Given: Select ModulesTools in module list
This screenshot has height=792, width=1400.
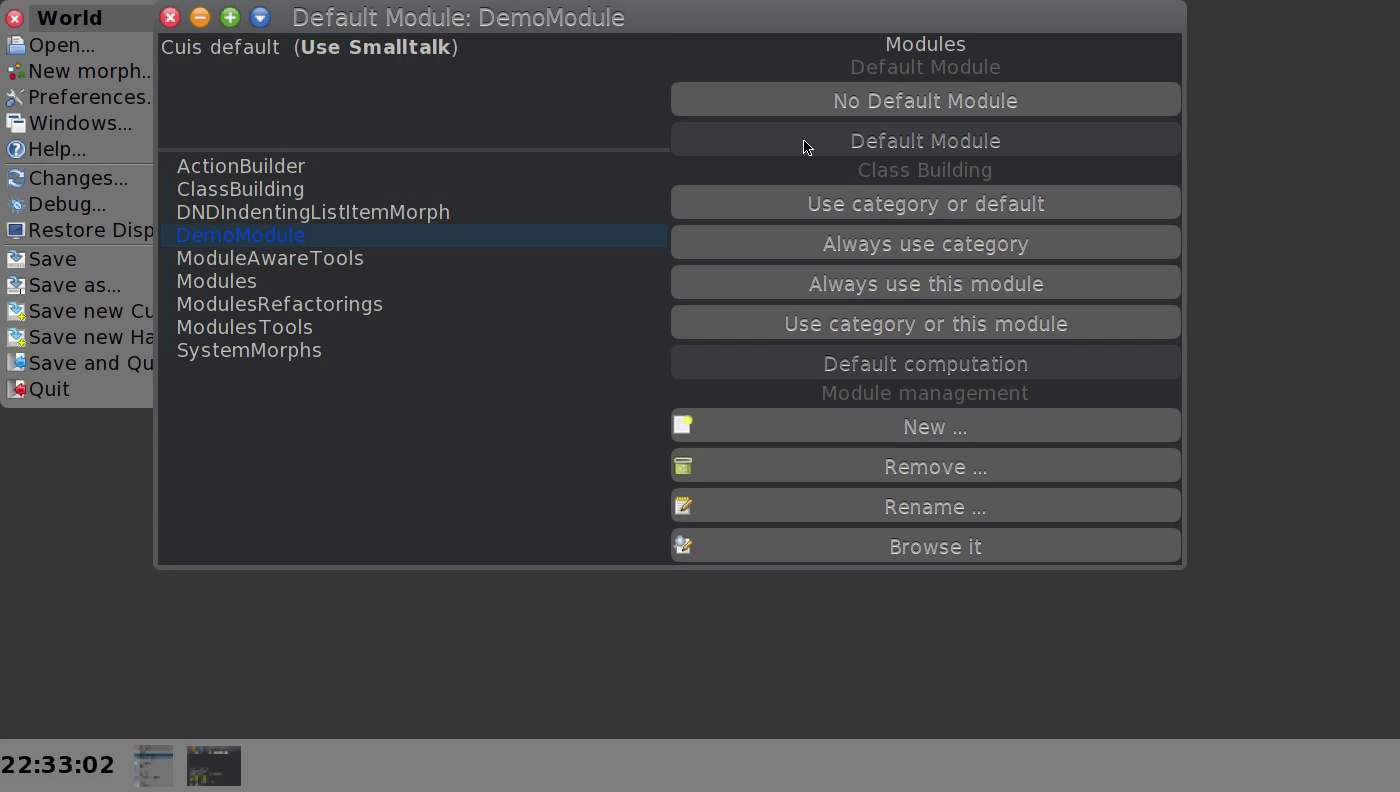Looking at the screenshot, I should click(x=414, y=327).
